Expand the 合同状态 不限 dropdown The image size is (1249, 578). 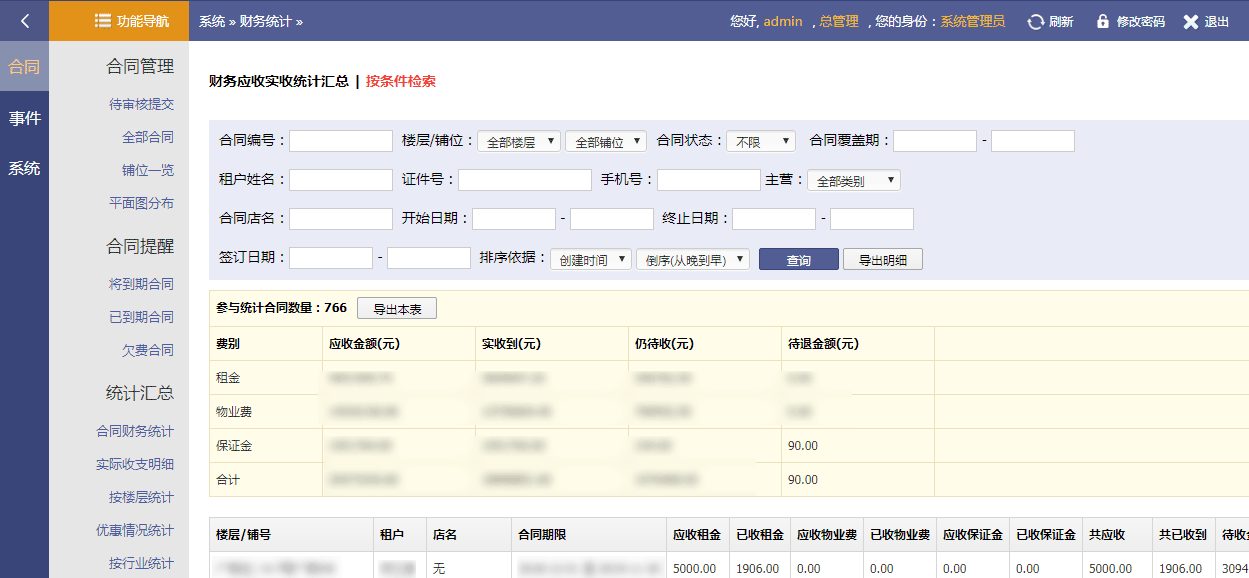pos(761,141)
